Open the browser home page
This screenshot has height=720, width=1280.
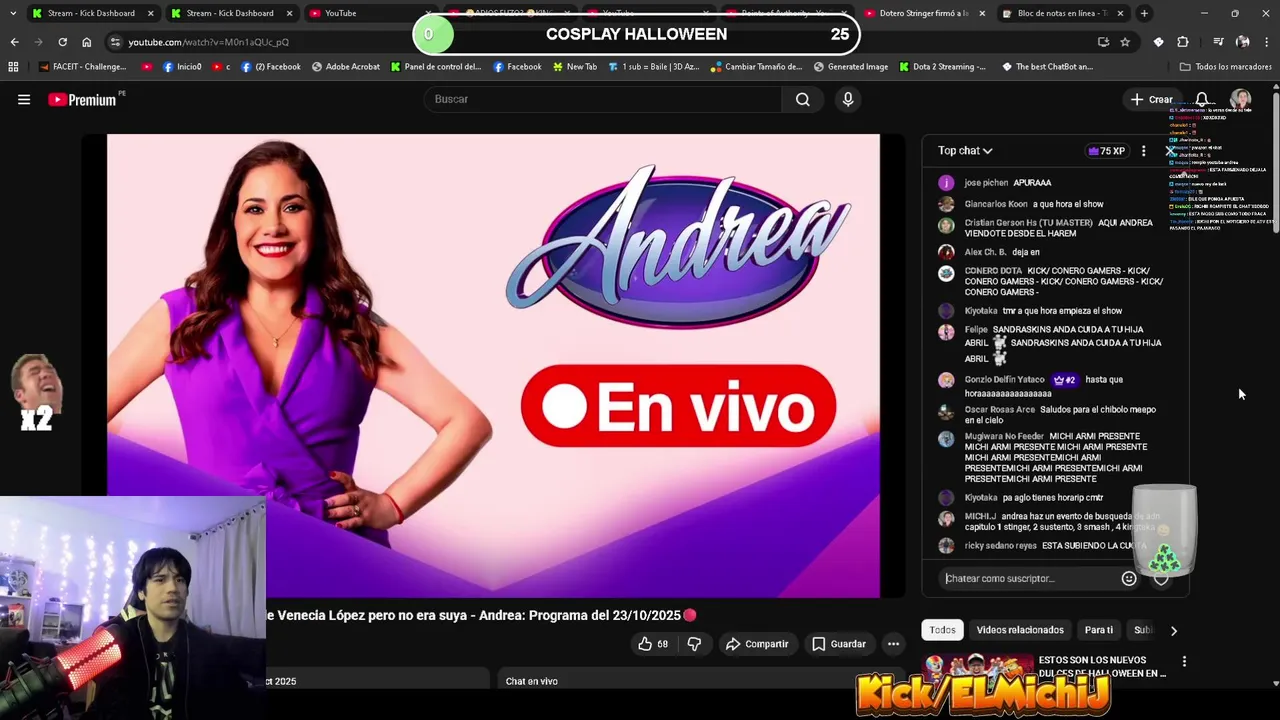point(86,42)
